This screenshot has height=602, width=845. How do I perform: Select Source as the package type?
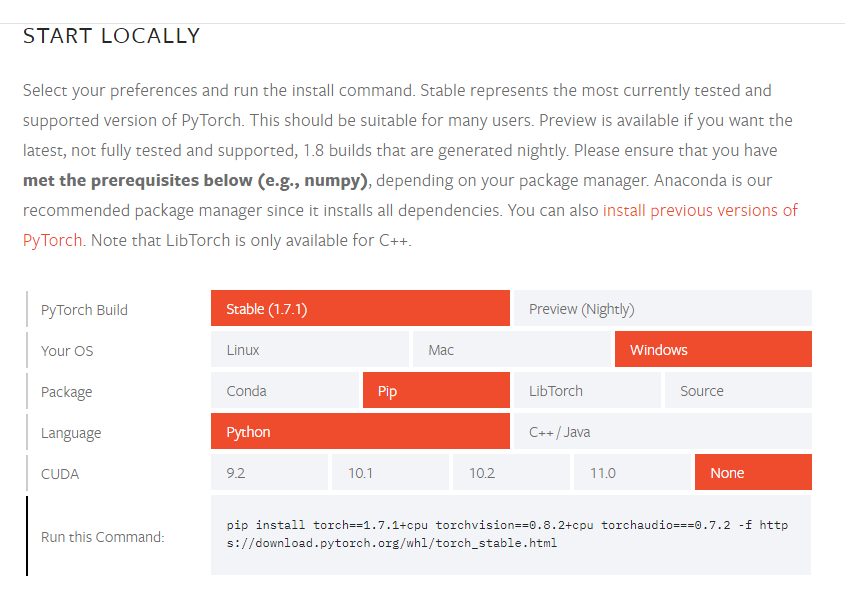coord(738,390)
